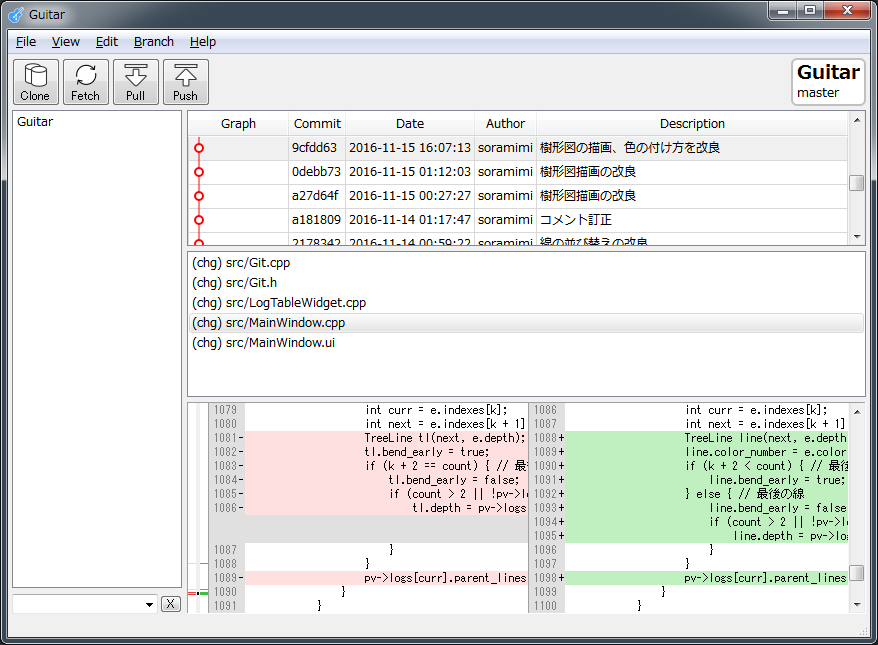This screenshot has width=878, height=645.
Task: Click the Guitar app icon in title bar
Action: click(x=16, y=15)
